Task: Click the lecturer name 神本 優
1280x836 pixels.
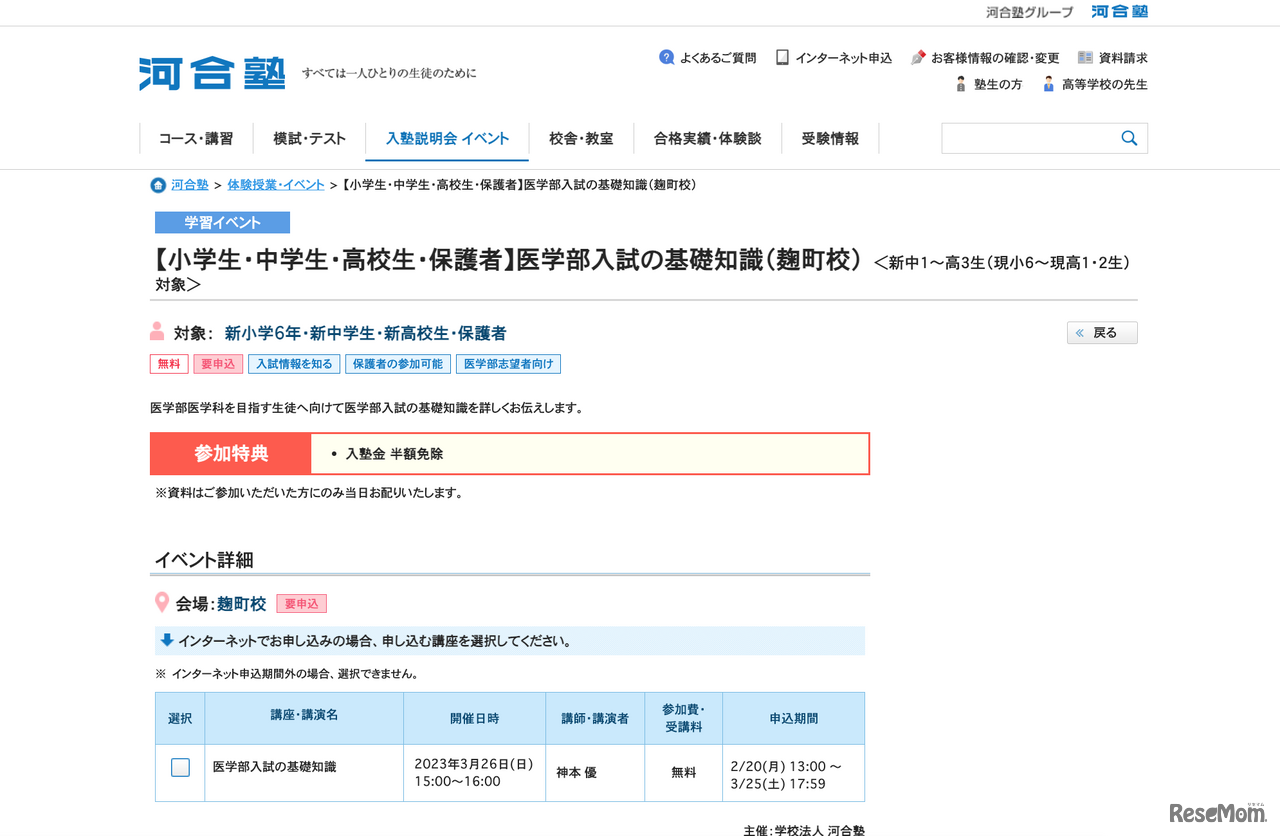Action: point(577,773)
